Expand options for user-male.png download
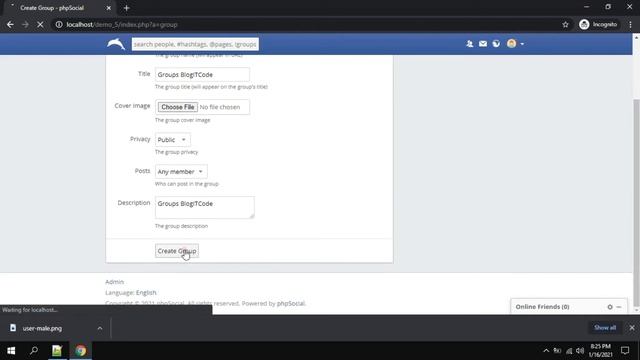This screenshot has height=360, width=640. pos(100,328)
